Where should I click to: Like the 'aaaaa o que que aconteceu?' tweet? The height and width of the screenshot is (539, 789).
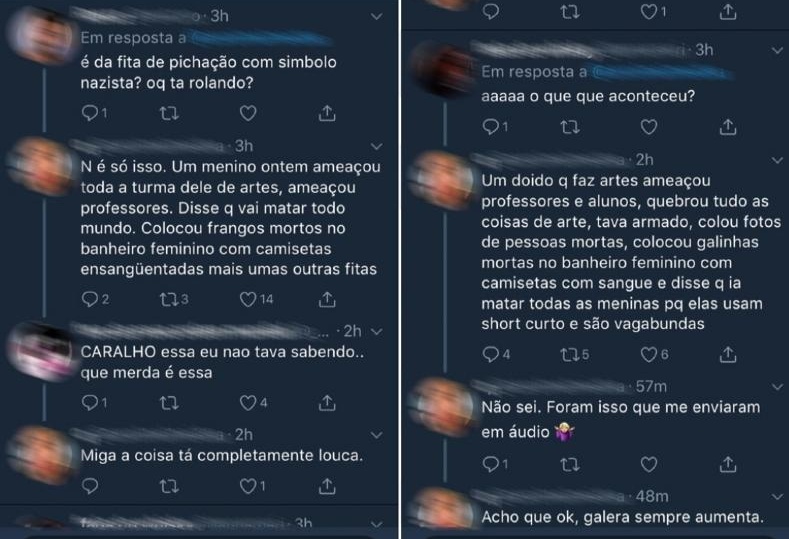tap(649, 127)
